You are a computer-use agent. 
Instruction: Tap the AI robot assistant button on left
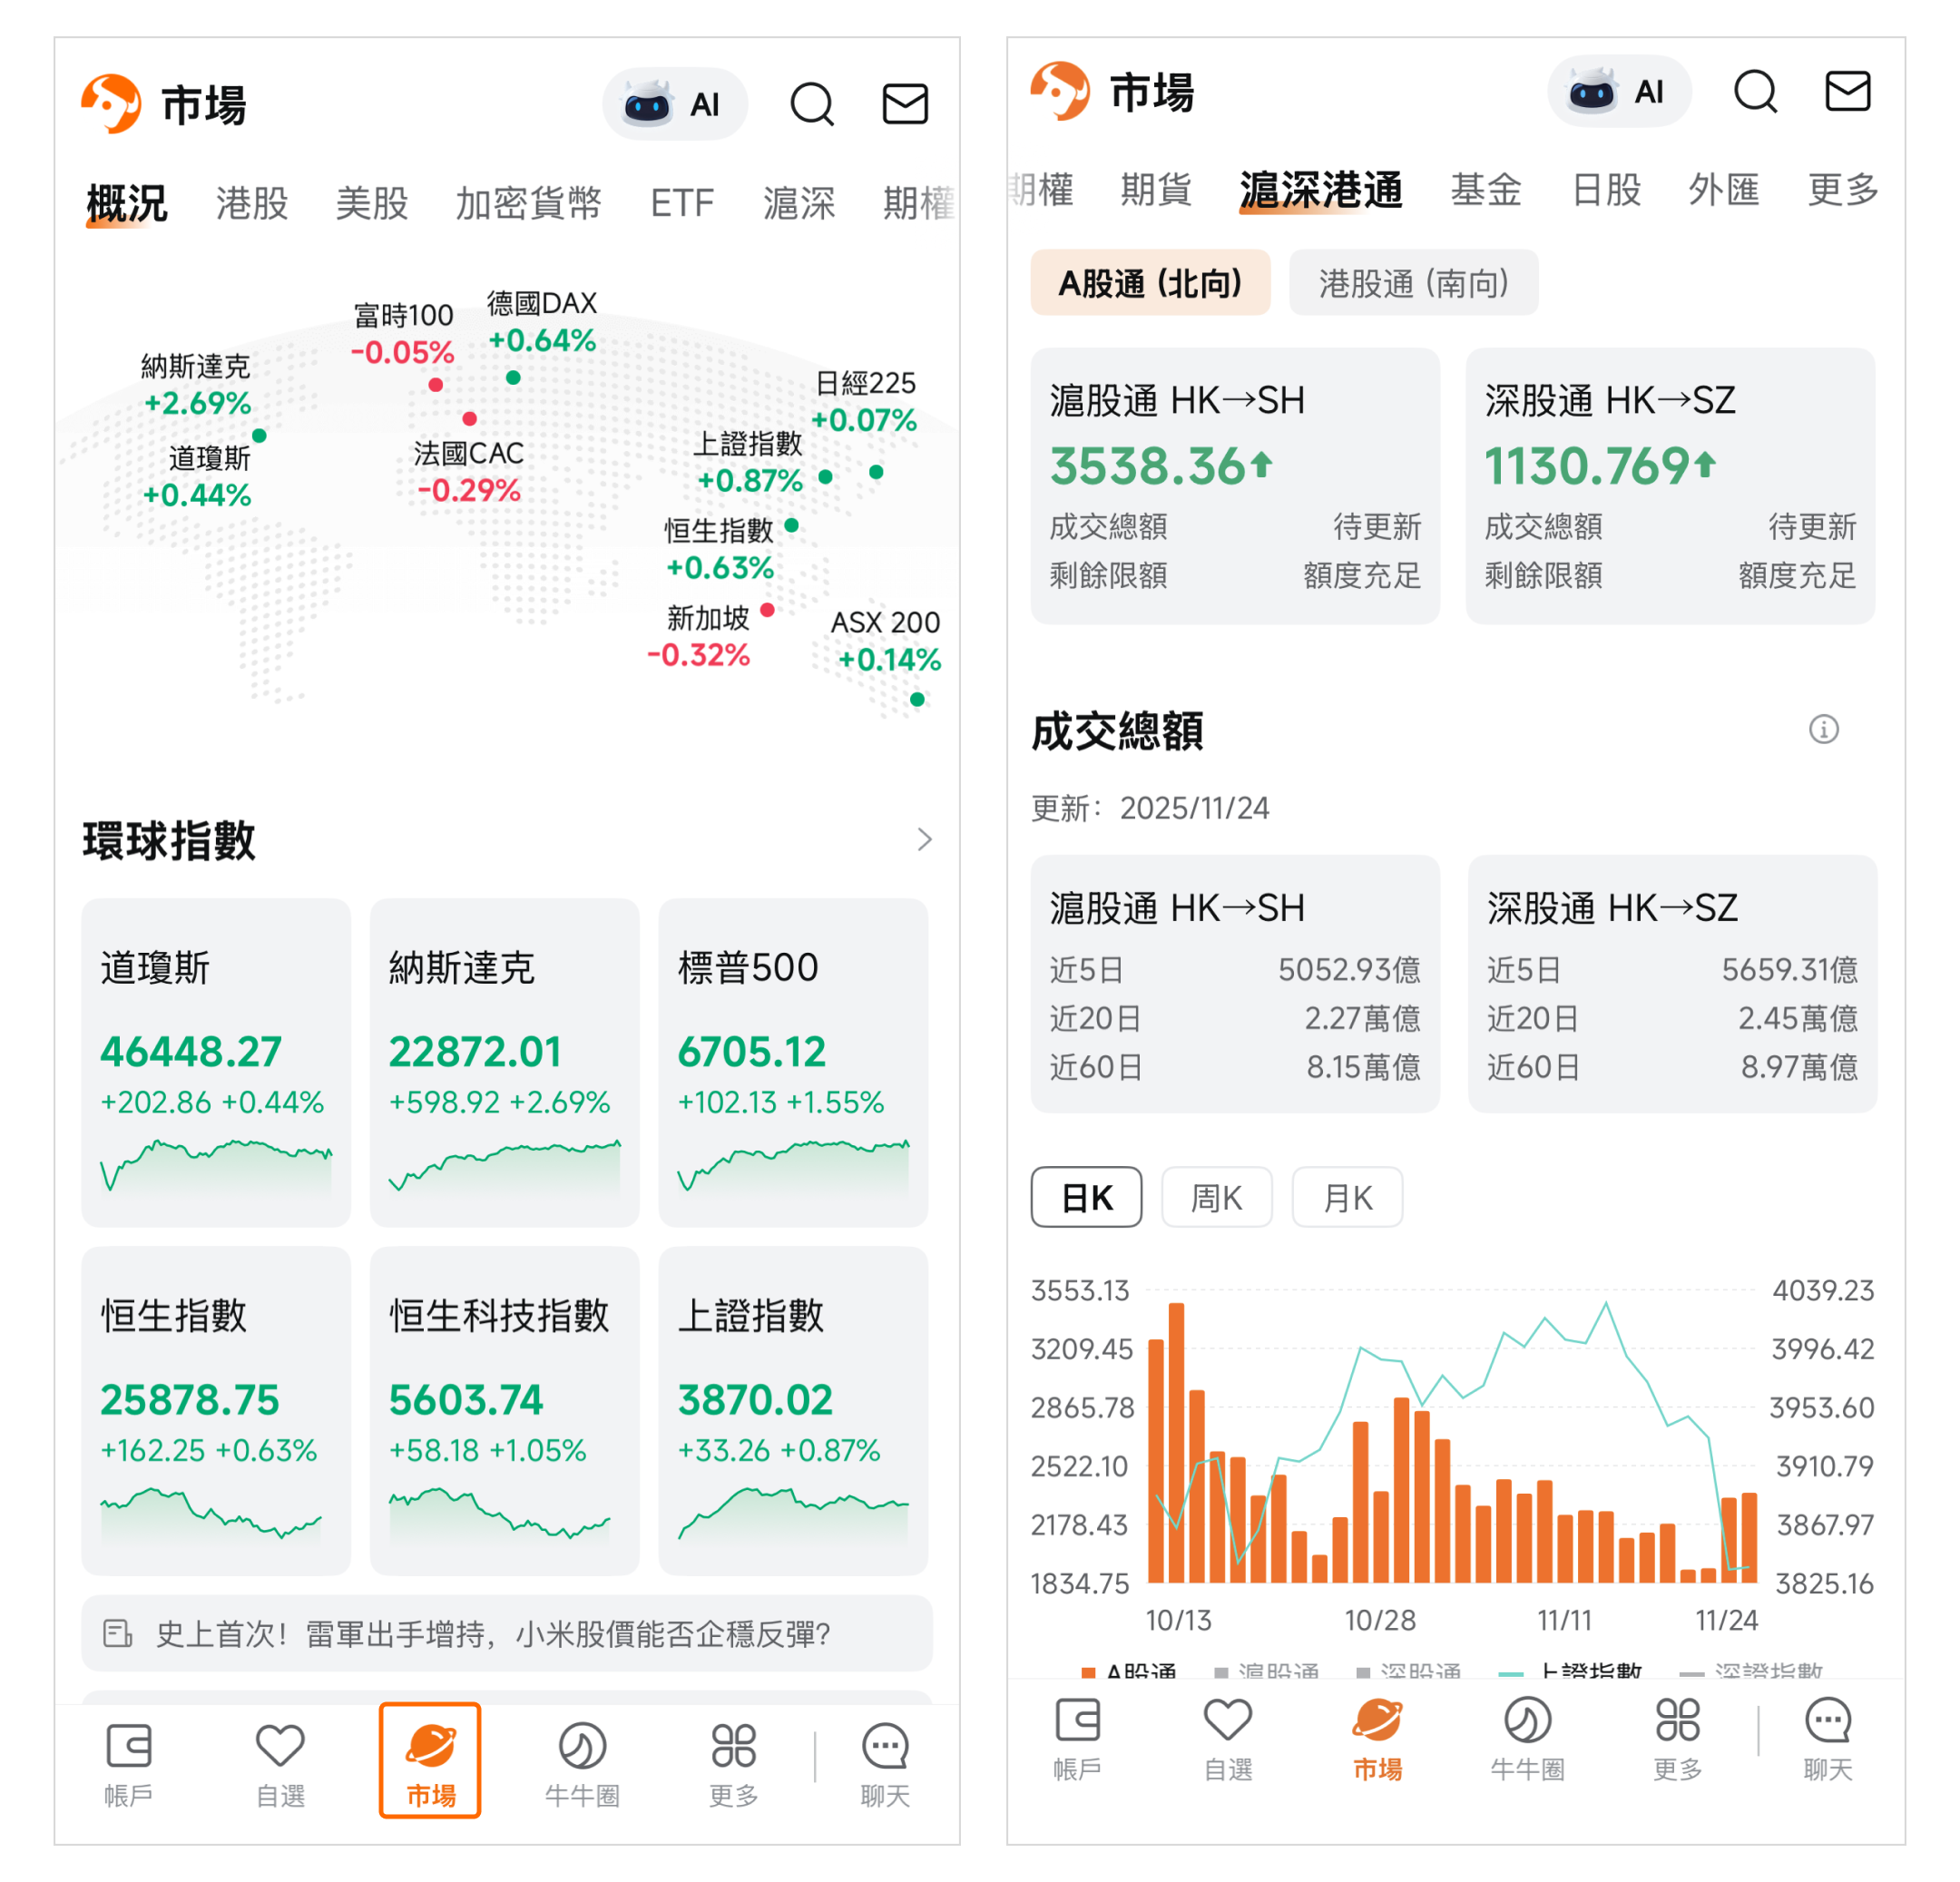pyautogui.click(x=675, y=104)
